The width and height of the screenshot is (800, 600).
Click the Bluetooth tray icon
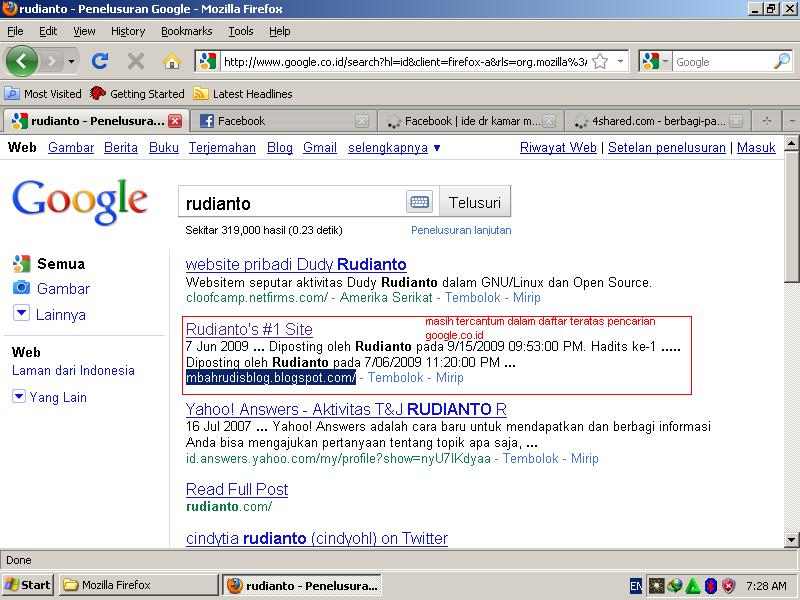711,586
